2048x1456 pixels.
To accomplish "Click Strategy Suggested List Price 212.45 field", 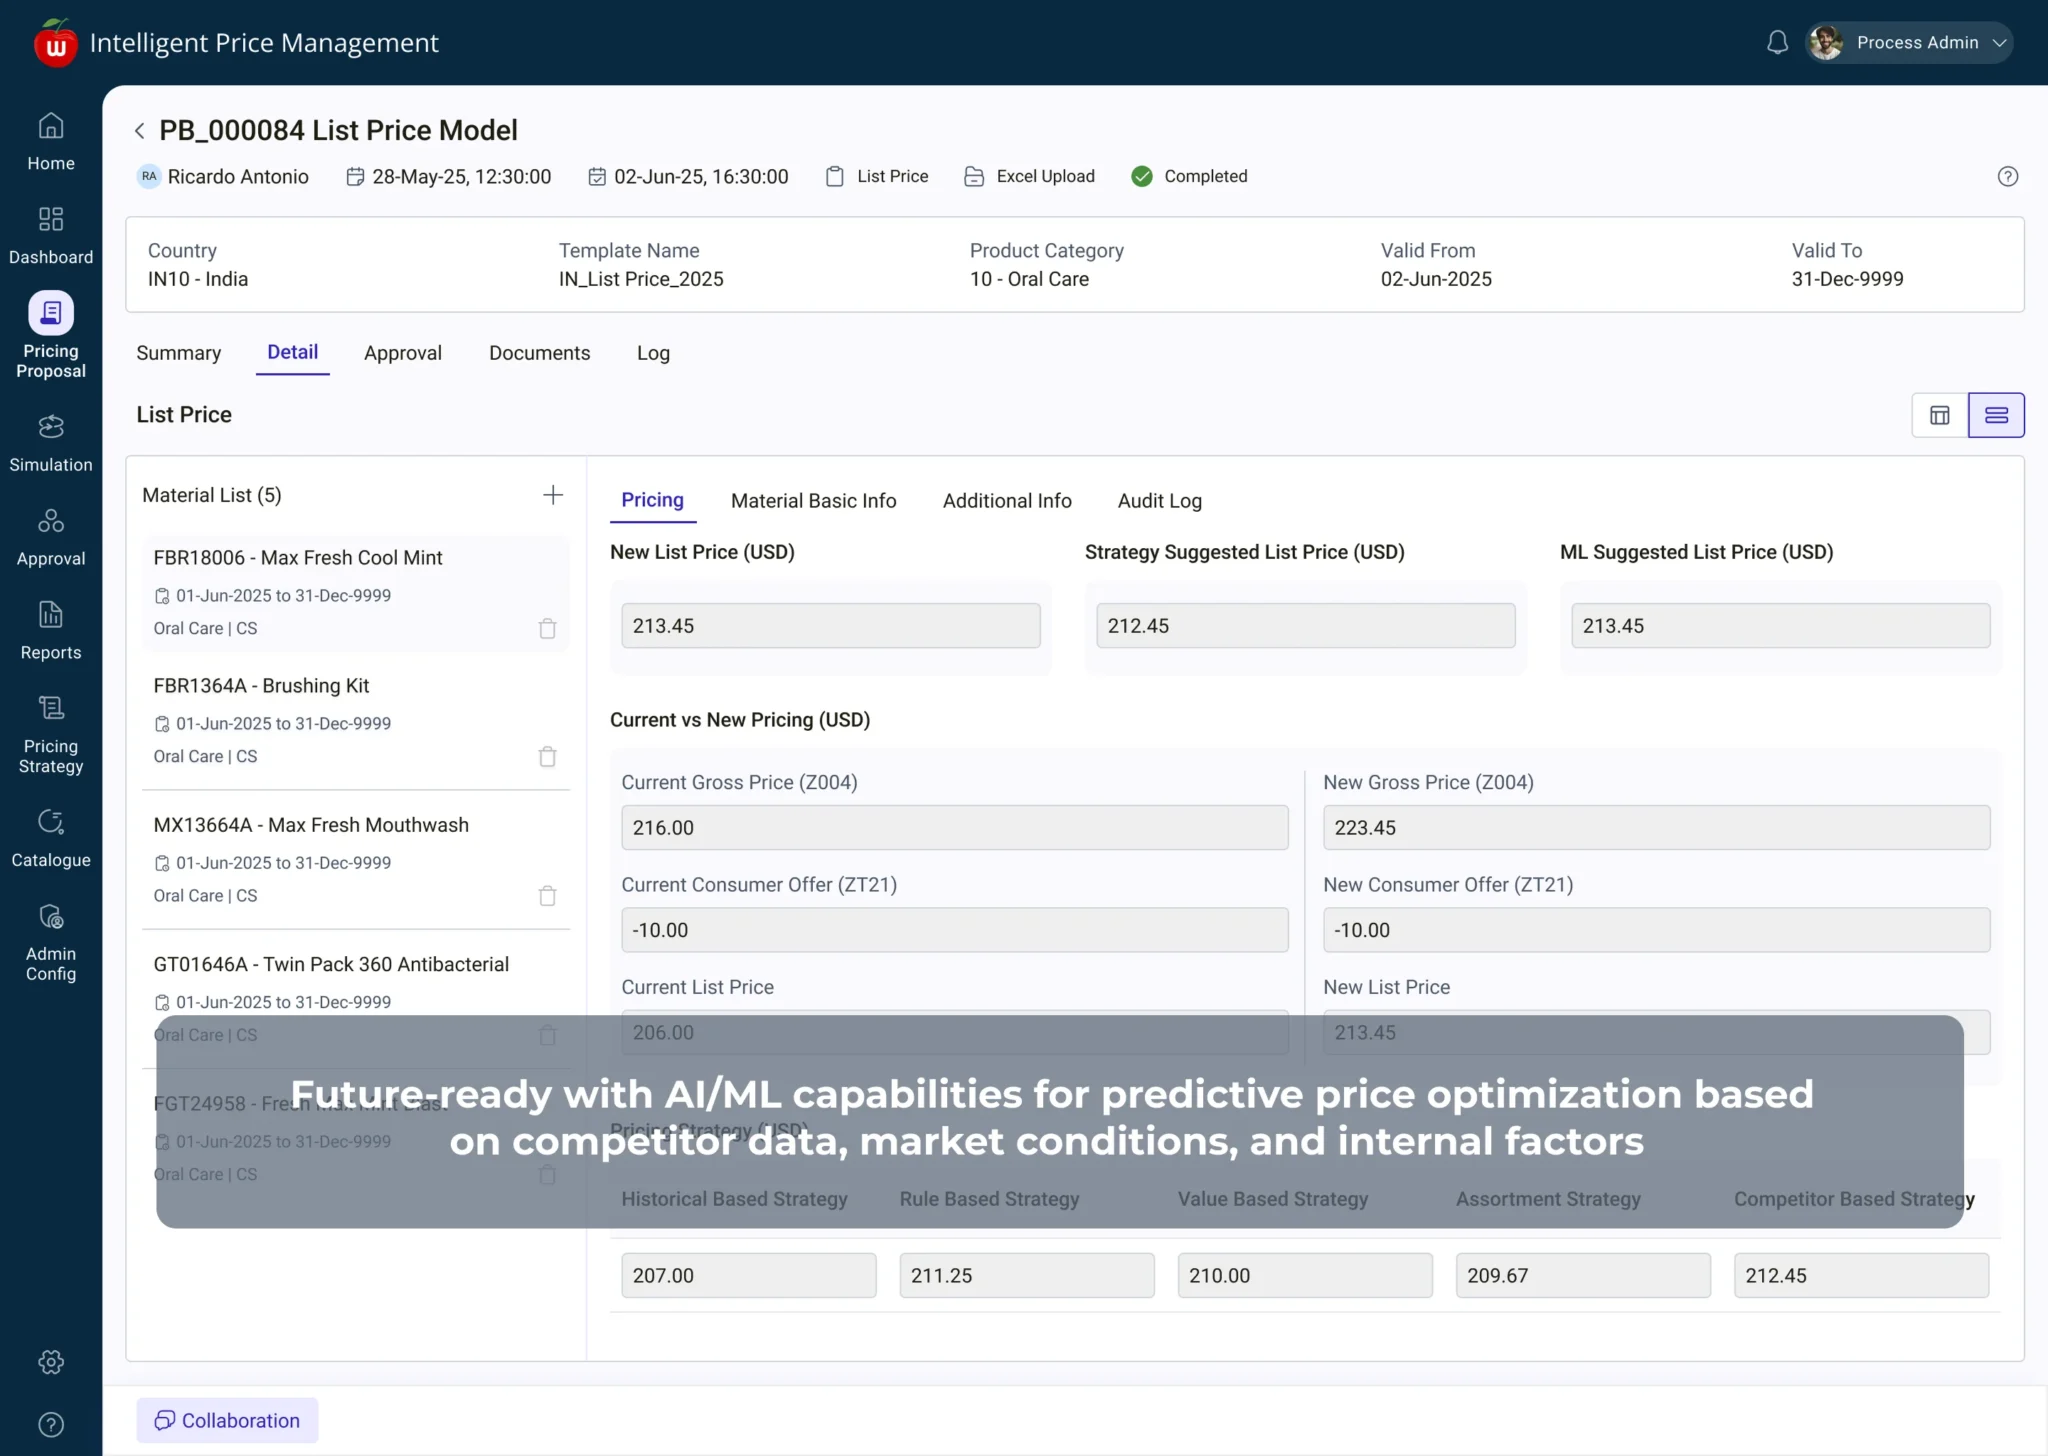I will [x=1305, y=626].
